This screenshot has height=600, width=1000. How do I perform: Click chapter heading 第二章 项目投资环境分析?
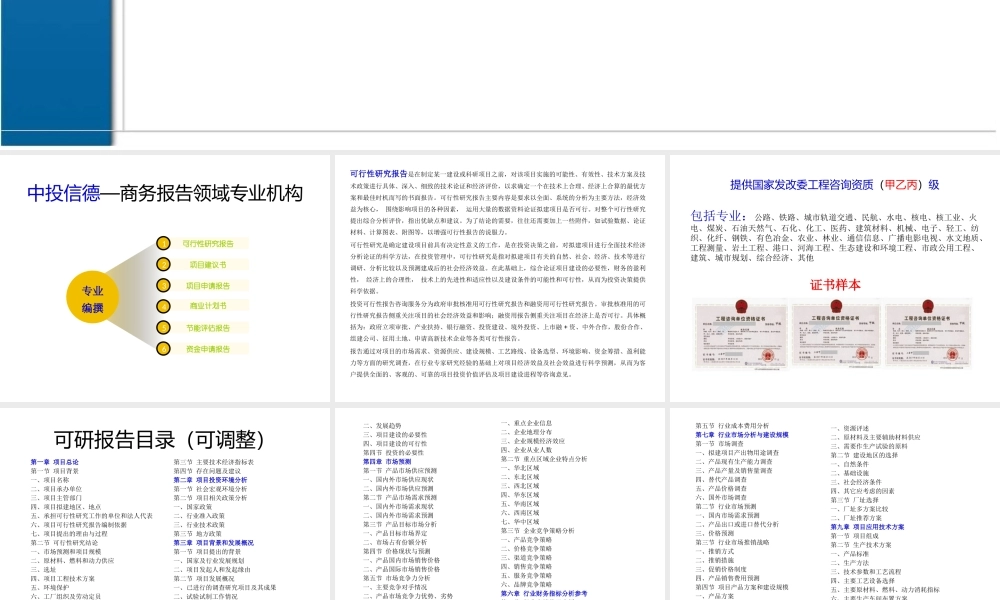(x=210, y=479)
